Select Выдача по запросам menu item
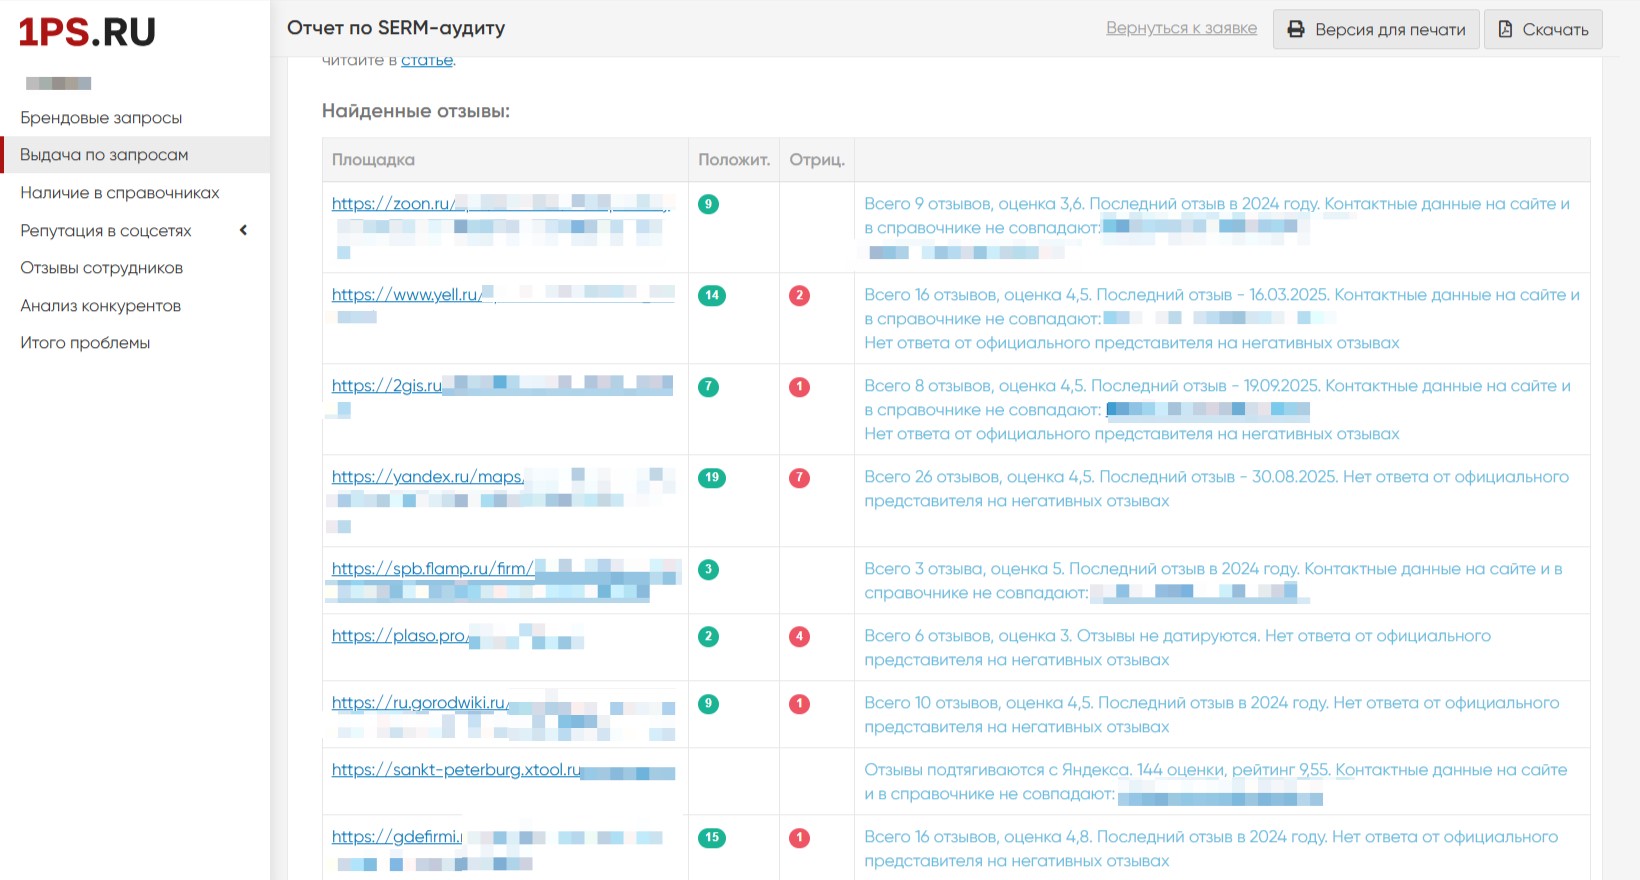This screenshot has height=880, width=1640. [104, 155]
